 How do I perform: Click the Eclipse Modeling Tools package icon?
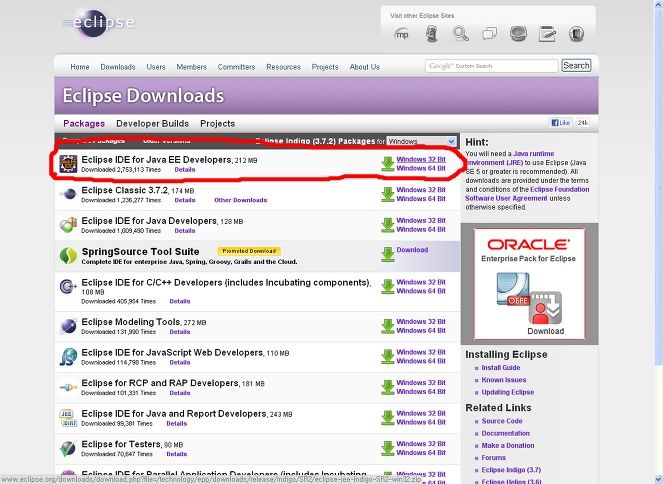tap(68, 326)
